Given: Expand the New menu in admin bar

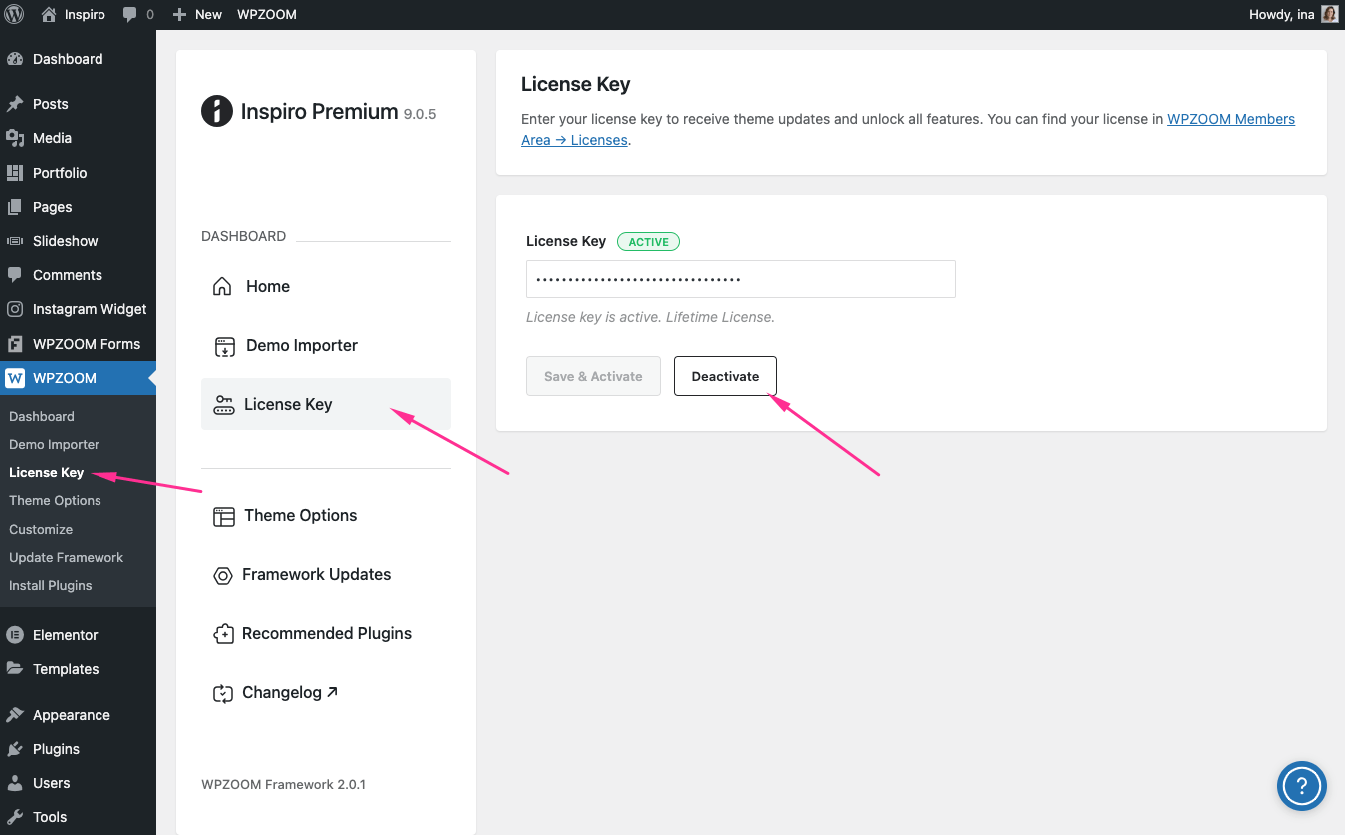Looking at the screenshot, I should (197, 14).
